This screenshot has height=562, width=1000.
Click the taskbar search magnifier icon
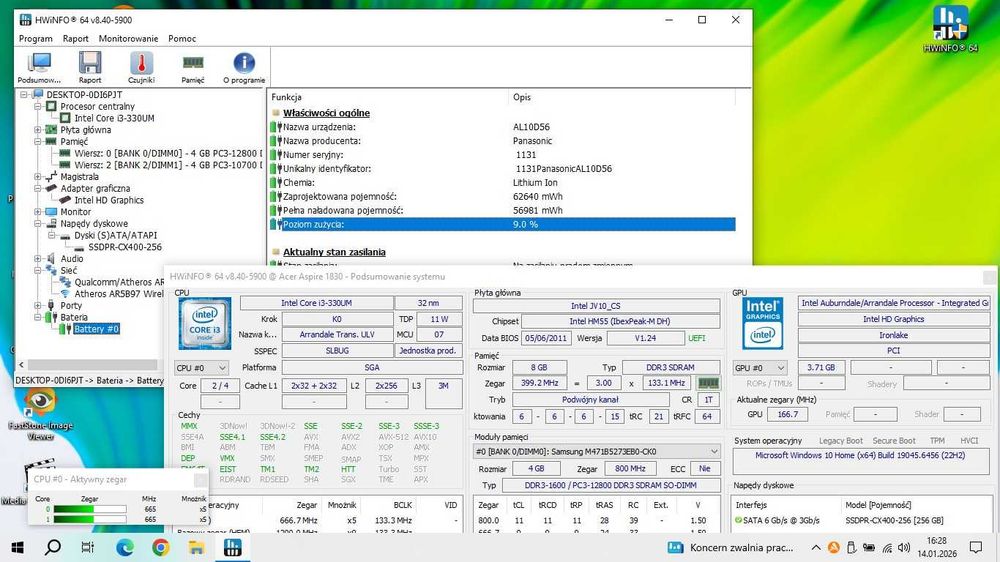[53, 547]
